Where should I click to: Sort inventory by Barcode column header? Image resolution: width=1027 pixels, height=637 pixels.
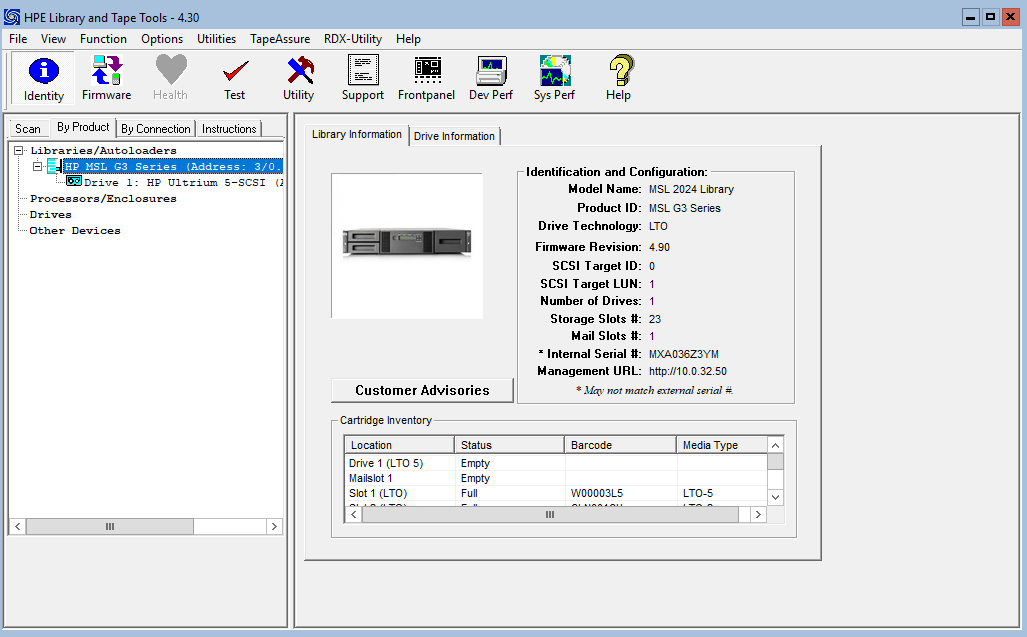620,445
